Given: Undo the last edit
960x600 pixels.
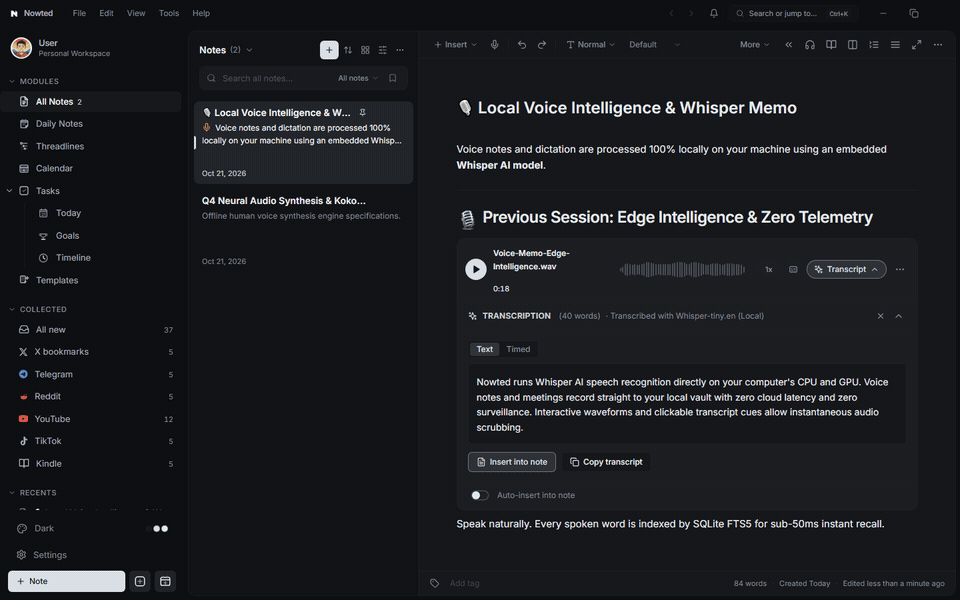Looking at the screenshot, I should [x=522, y=45].
